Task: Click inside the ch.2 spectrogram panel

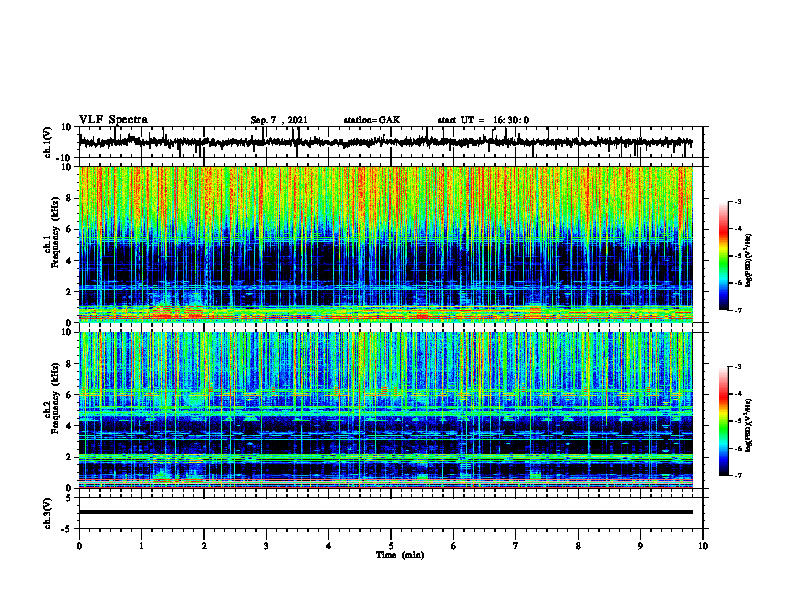Action: [385, 410]
